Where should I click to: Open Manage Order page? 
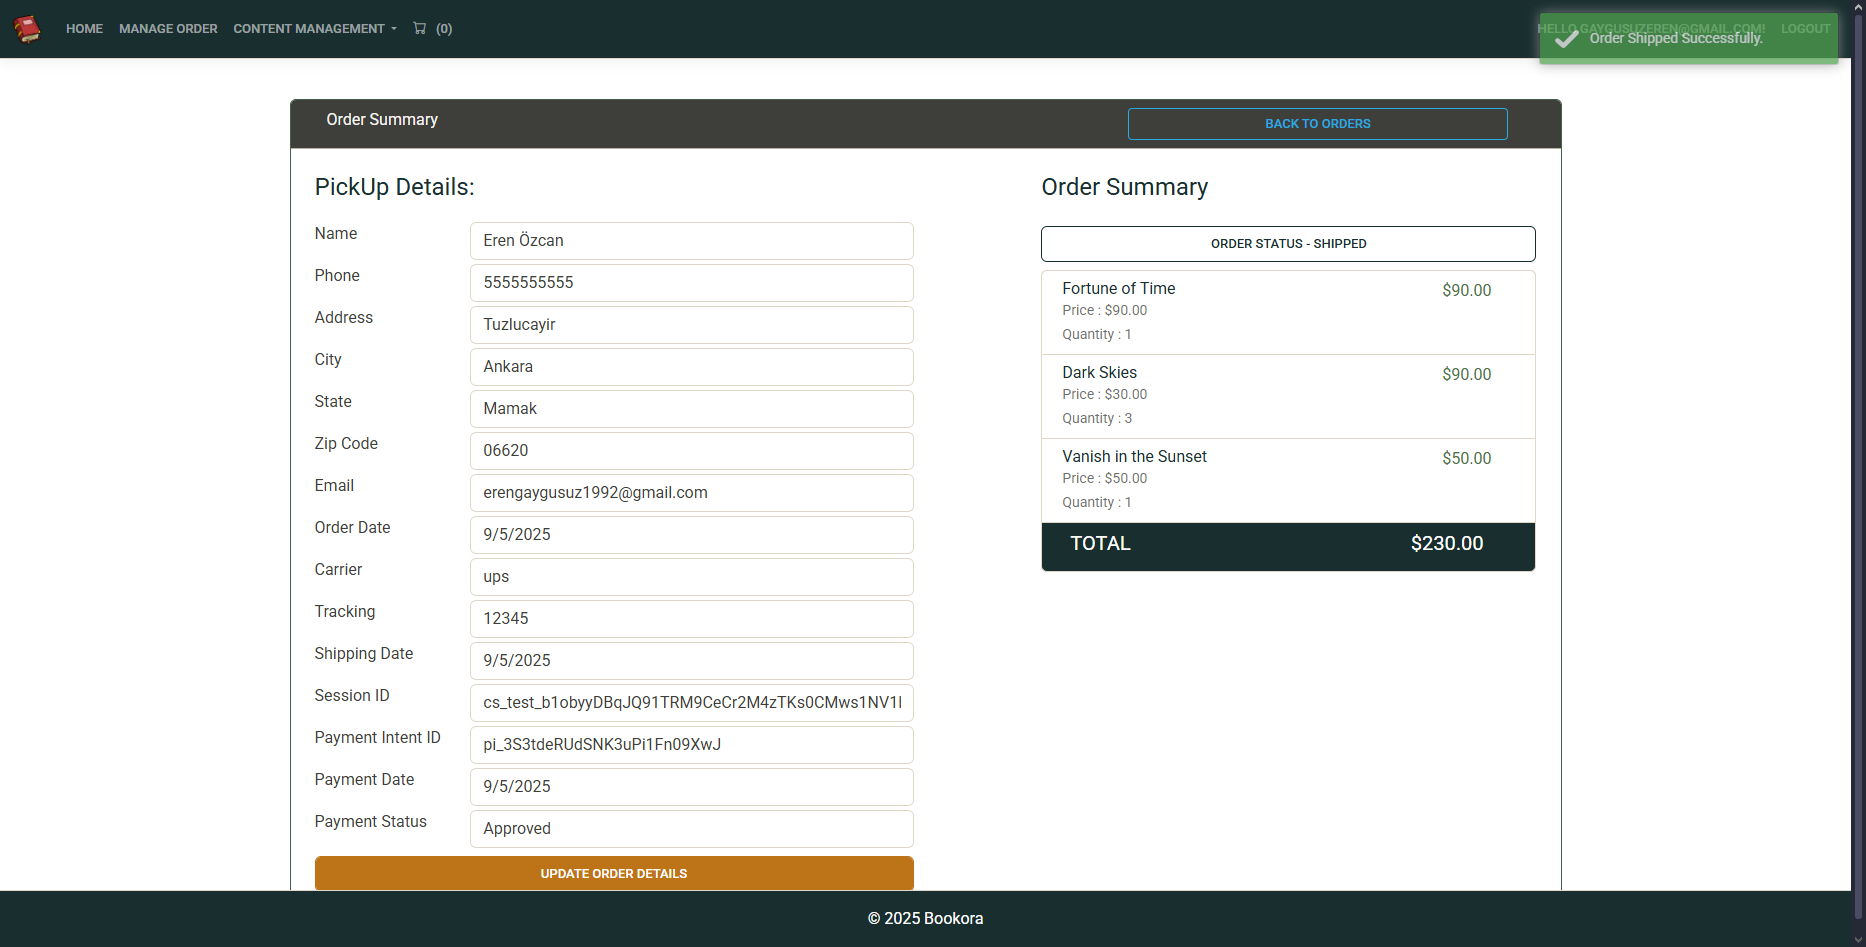pos(168,29)
